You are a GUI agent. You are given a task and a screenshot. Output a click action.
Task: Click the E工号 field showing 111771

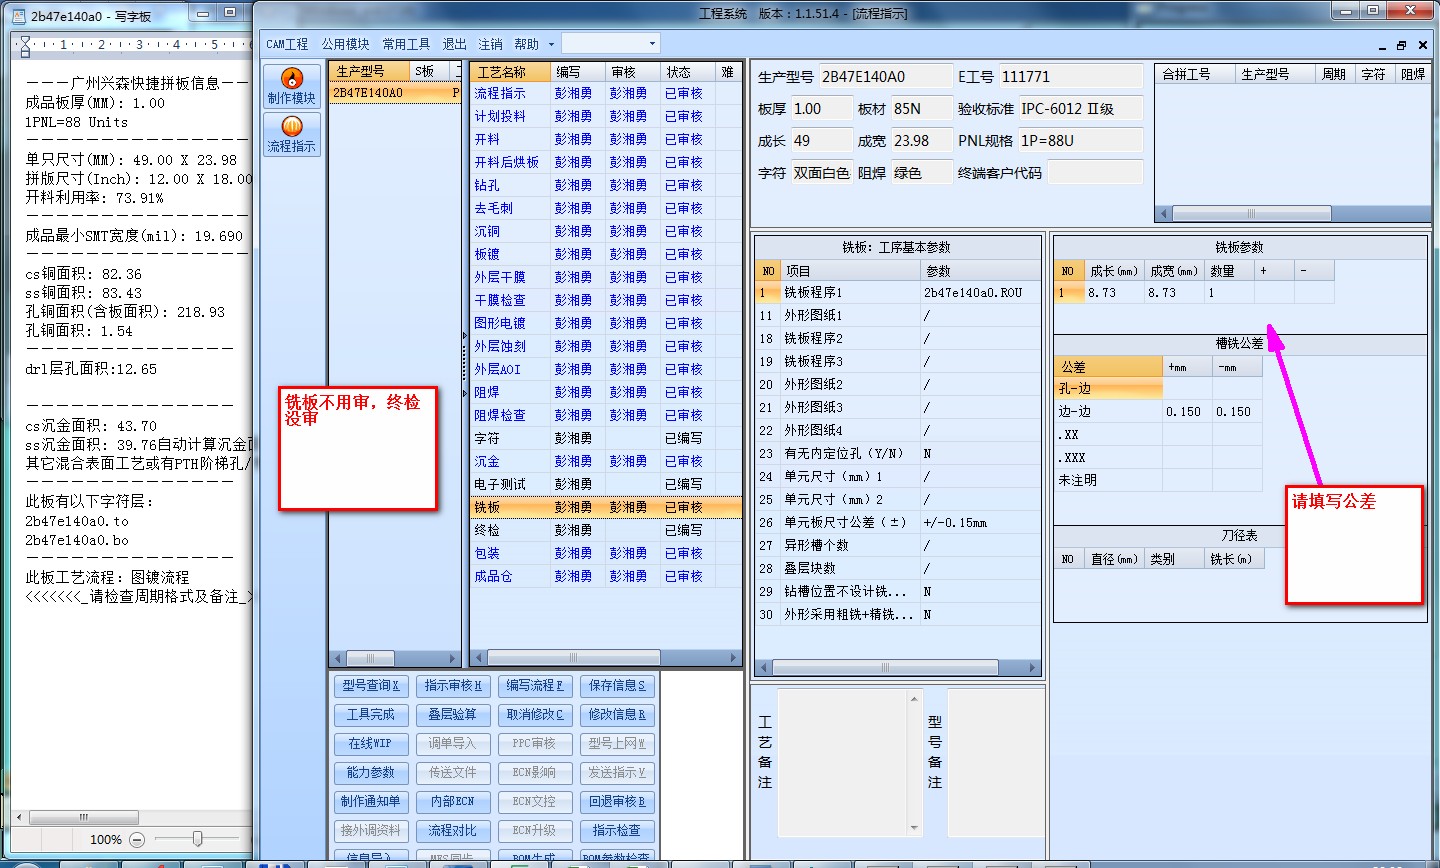(x=1070, y=76)
